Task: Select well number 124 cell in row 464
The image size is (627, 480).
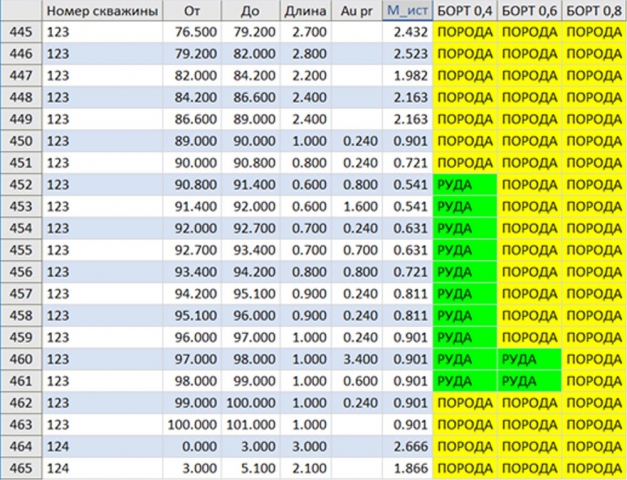Action: [101, 446]
